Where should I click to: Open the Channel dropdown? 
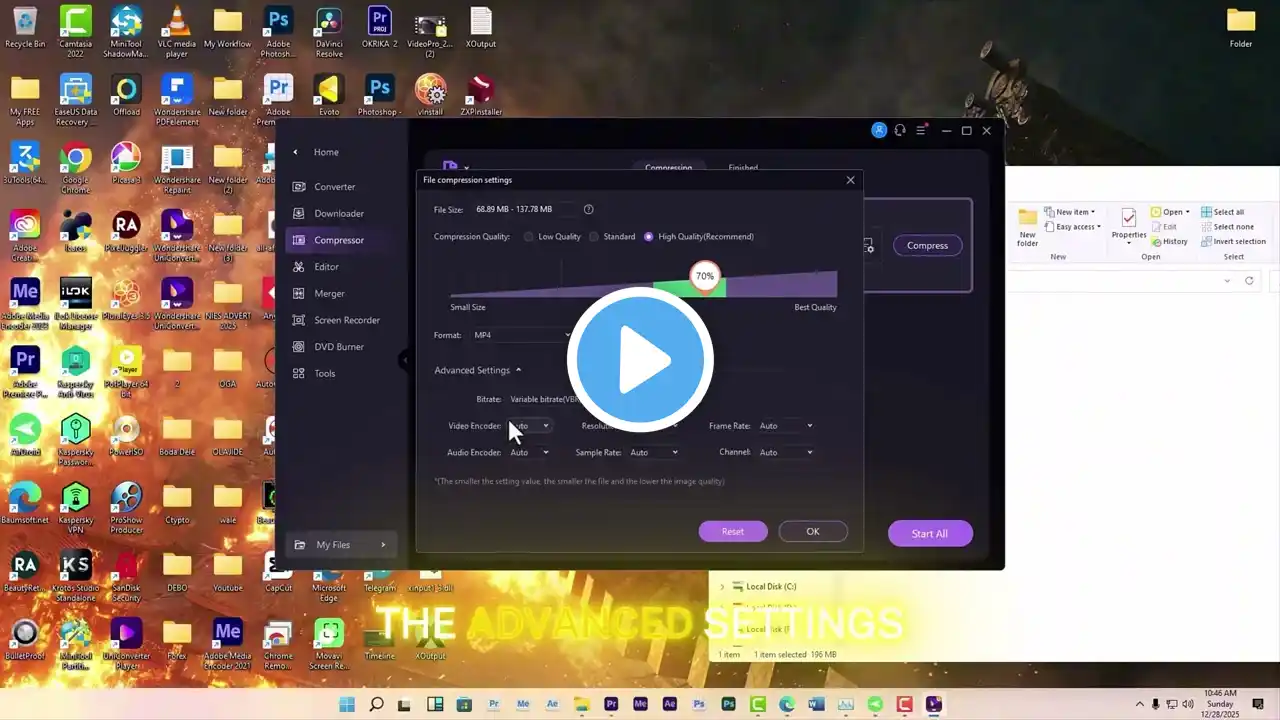(x=786, y=453)
